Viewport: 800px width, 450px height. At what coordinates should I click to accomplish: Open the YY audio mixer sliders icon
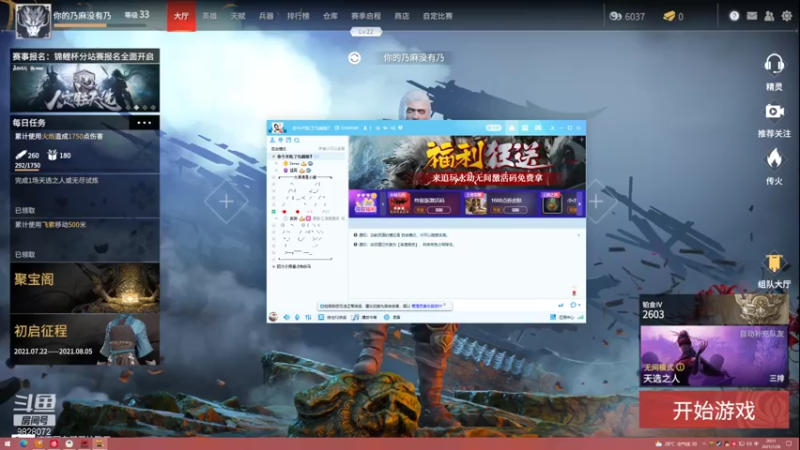(308, 317)
